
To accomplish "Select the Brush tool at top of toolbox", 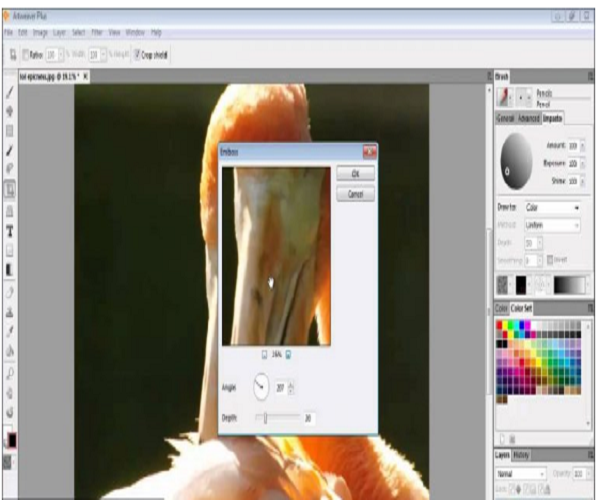I will [10, 92].
